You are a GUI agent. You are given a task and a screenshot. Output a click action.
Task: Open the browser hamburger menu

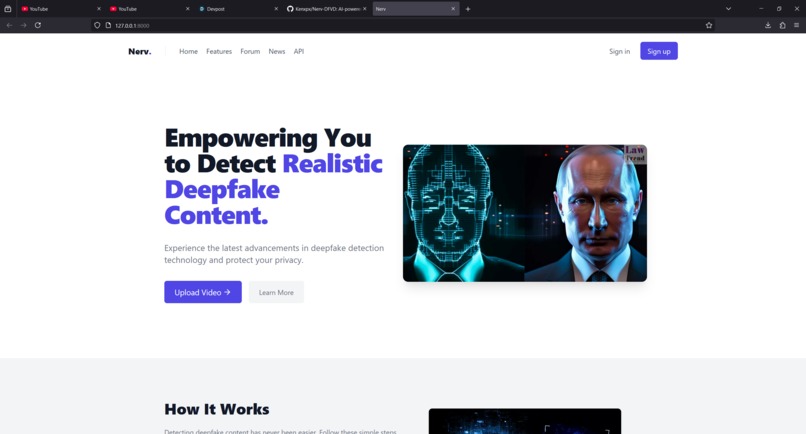point(796,25)
